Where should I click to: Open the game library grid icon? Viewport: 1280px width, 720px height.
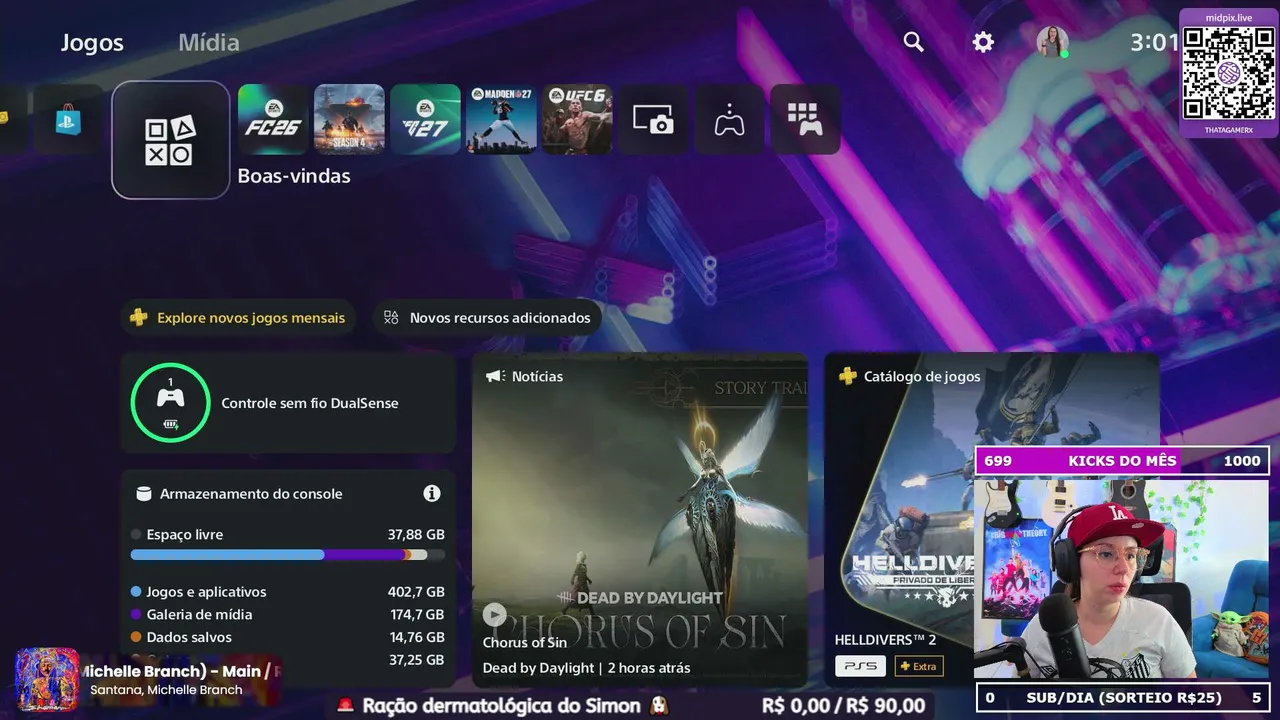[805, 119]
